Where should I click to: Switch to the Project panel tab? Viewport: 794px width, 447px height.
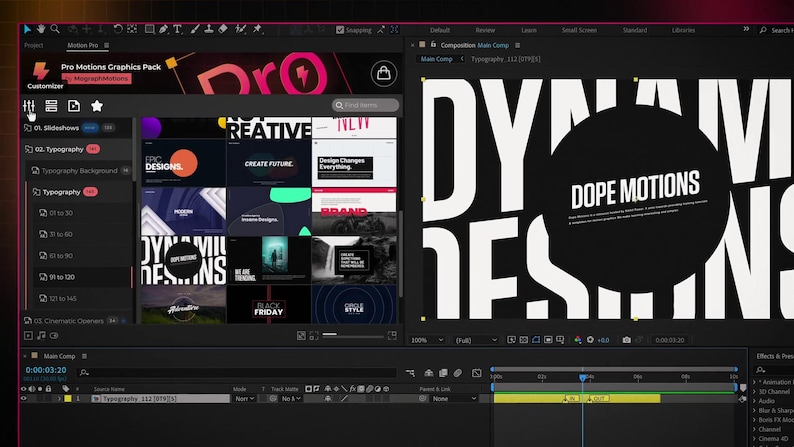tap(33, 45)
